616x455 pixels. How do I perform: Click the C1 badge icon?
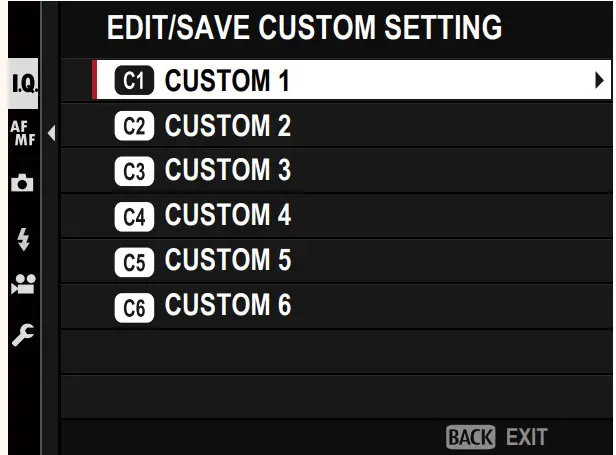tap(134, 82)
